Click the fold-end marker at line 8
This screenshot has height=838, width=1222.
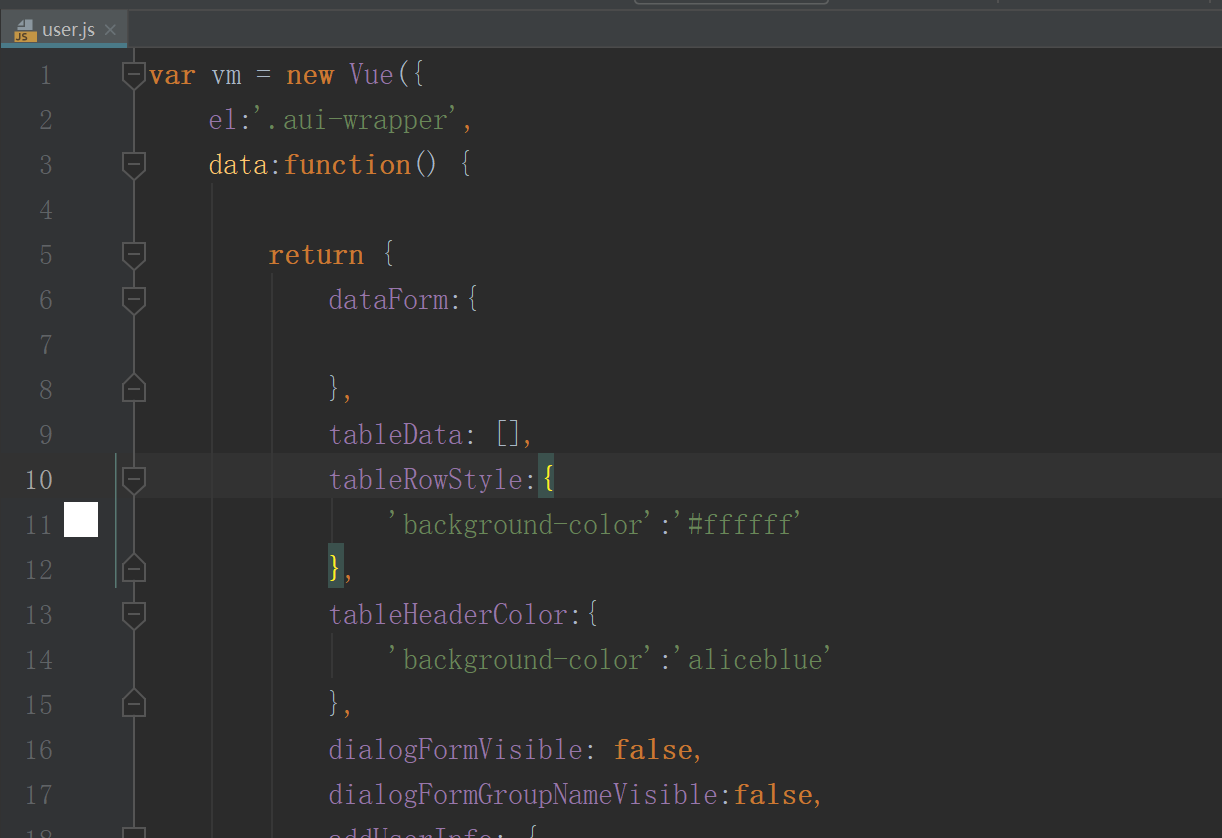[x=133, y=389]
